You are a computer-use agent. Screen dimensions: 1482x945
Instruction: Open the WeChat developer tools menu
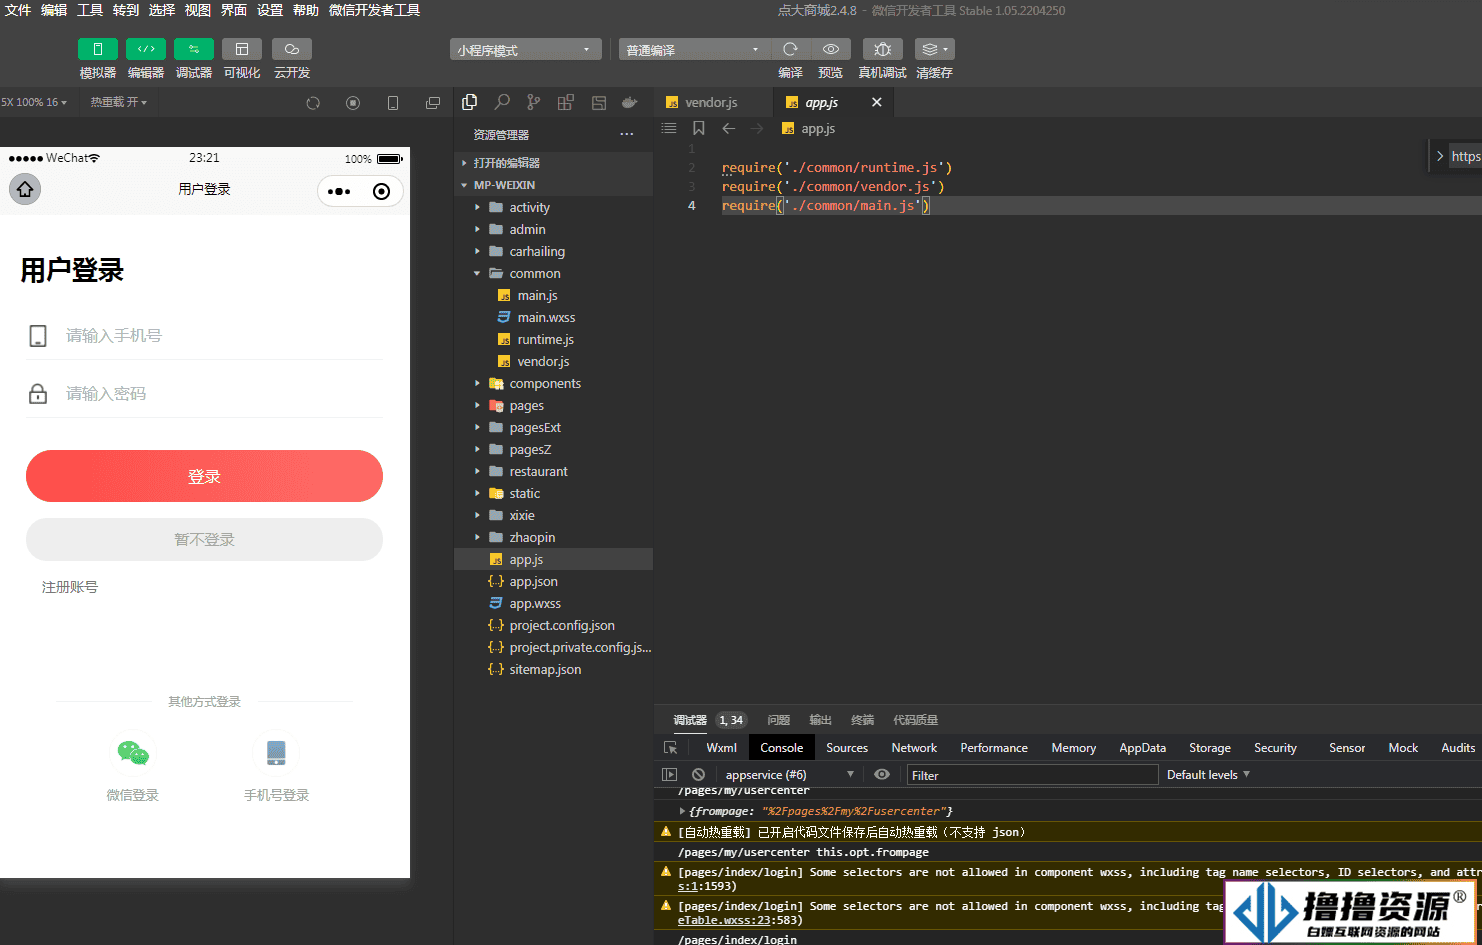[375, 10]
